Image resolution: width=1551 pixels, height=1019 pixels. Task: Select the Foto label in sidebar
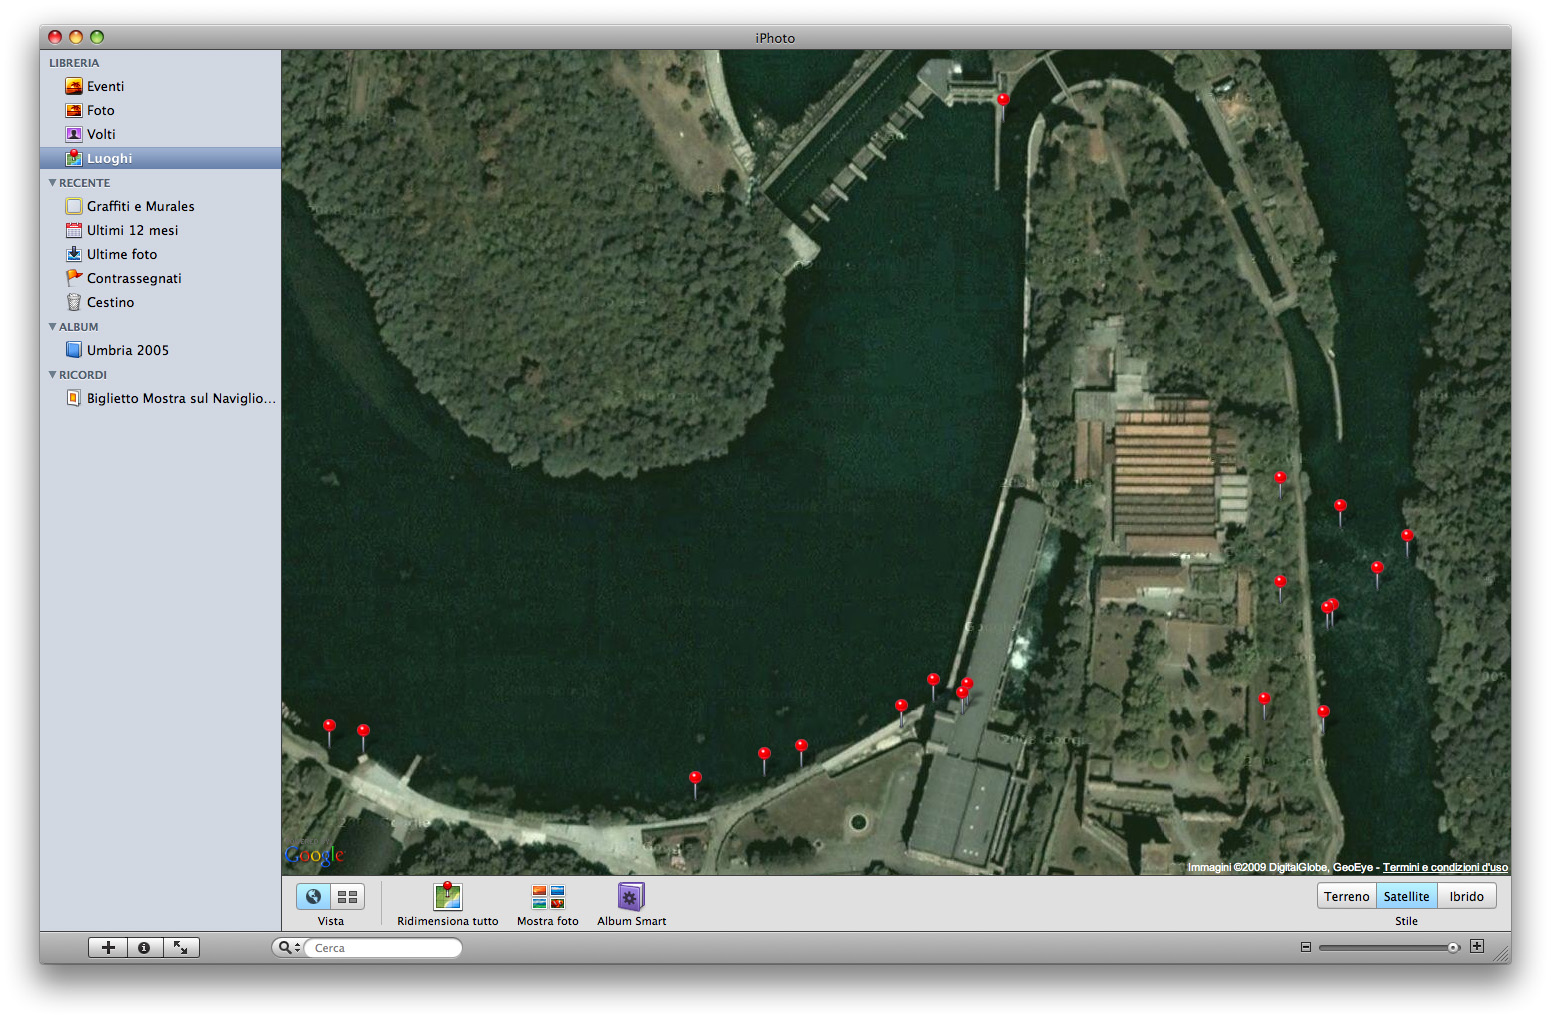[100, 110]
